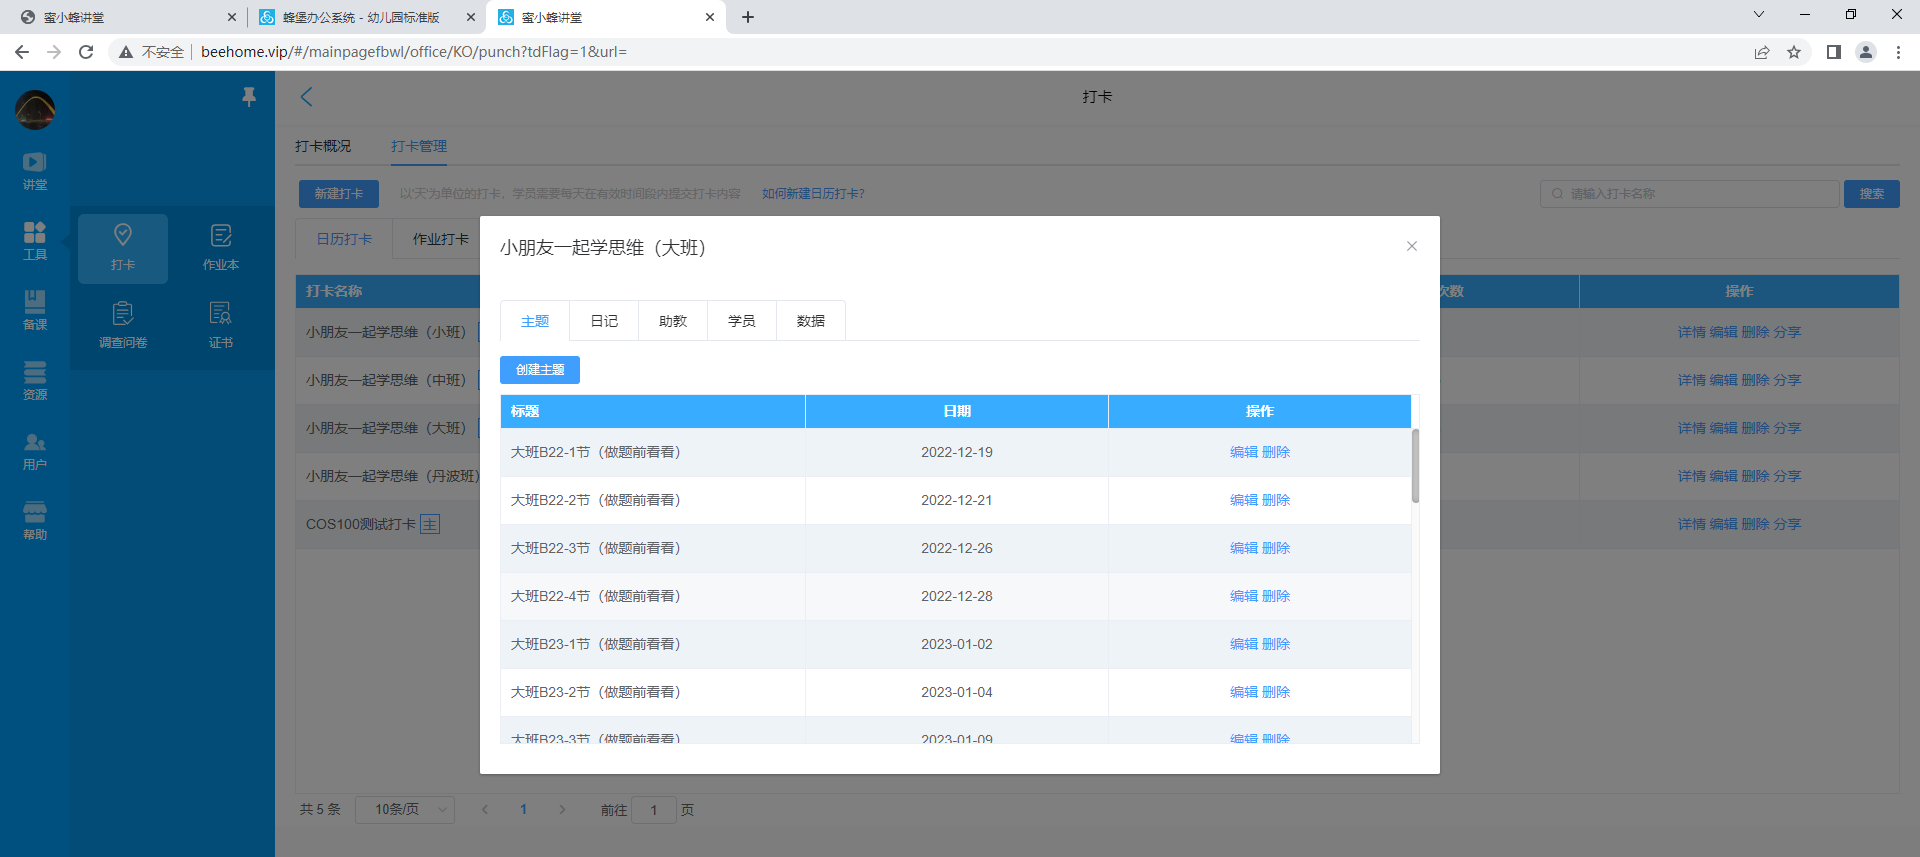Switch to the 日记 tab
This screenshot has width=1920, height=857.
point(604,321)
